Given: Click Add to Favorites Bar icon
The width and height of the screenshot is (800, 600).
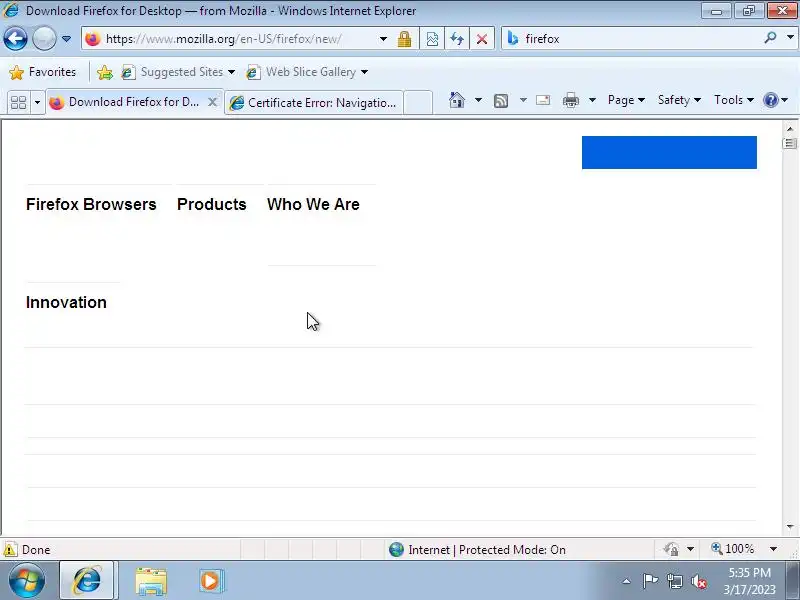Looking at the screenshot, I should coord(105,72).
